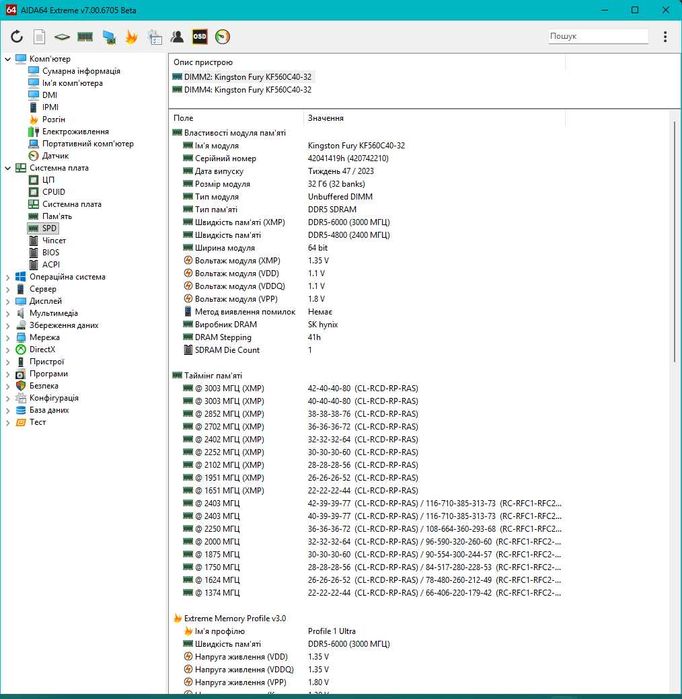Open the memory module toolbar icon

pos(85,37)
